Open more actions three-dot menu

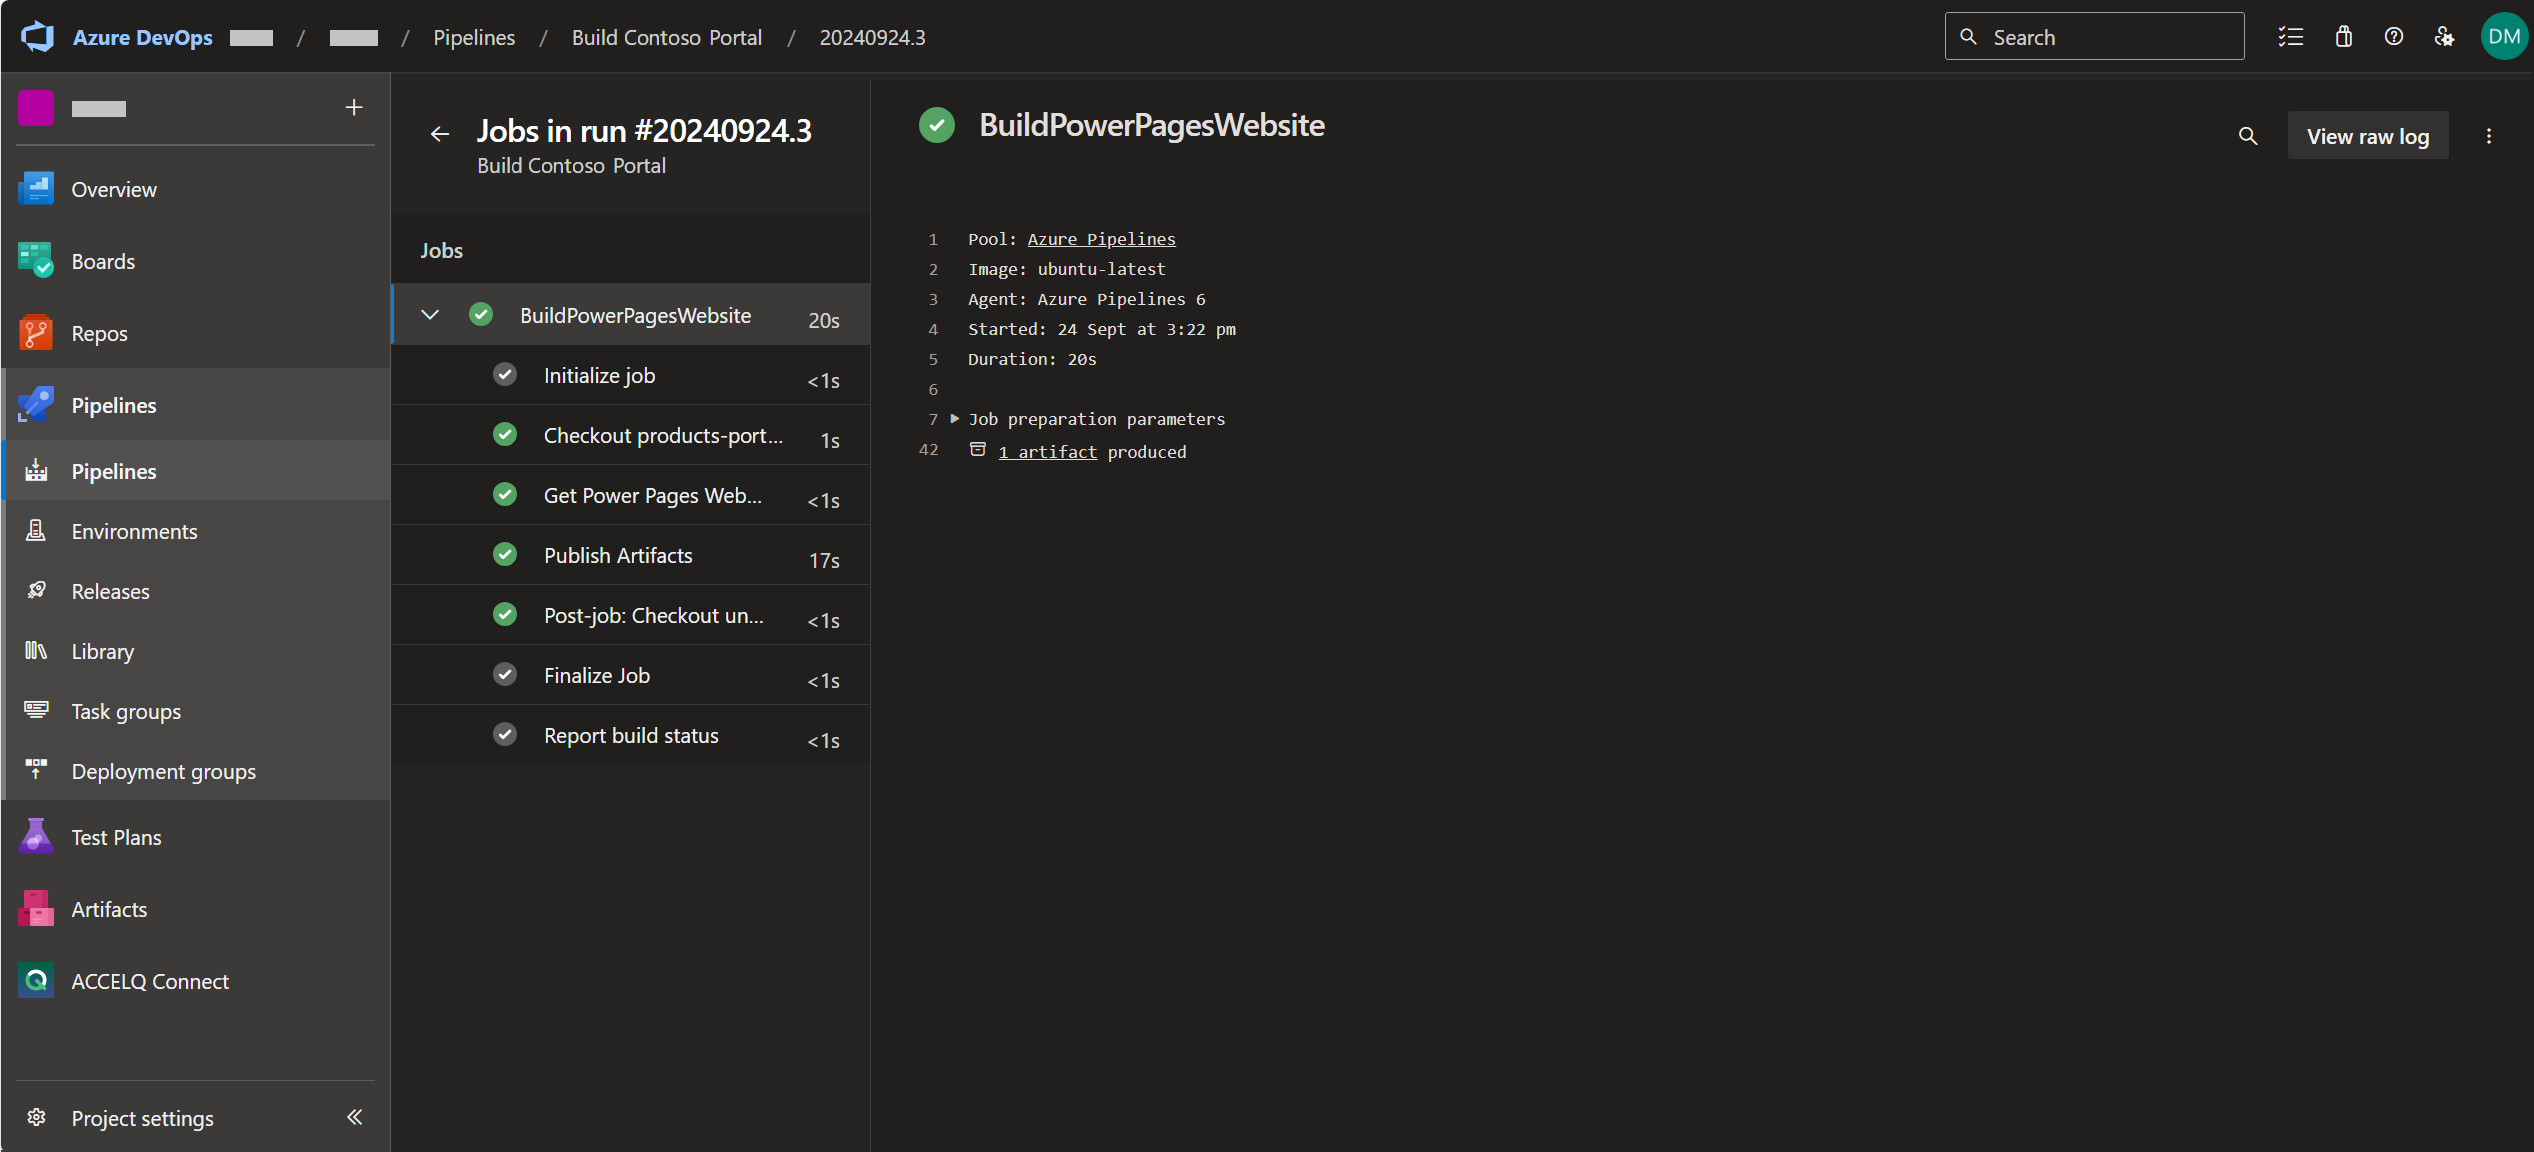tap(2489, 136)
